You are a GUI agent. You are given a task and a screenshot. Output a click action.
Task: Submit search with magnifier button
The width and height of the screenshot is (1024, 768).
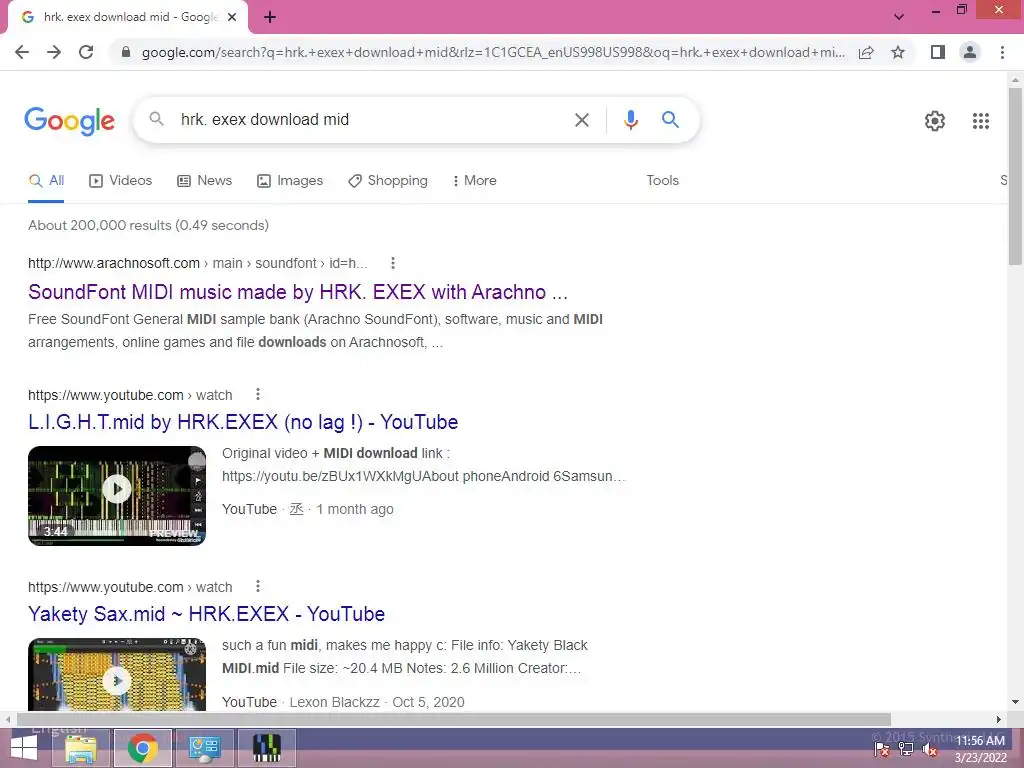pyautogui.click(x=670, y=120)
